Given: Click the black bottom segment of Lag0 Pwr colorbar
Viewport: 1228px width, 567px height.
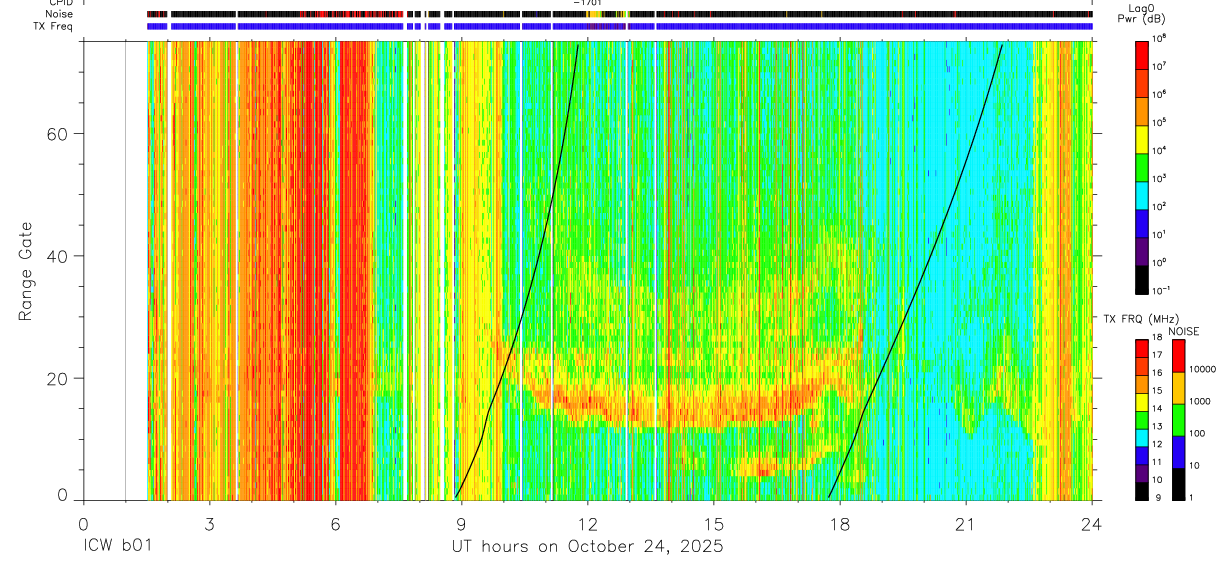Looking at the screenshot, I should [x=1143, y=277].
